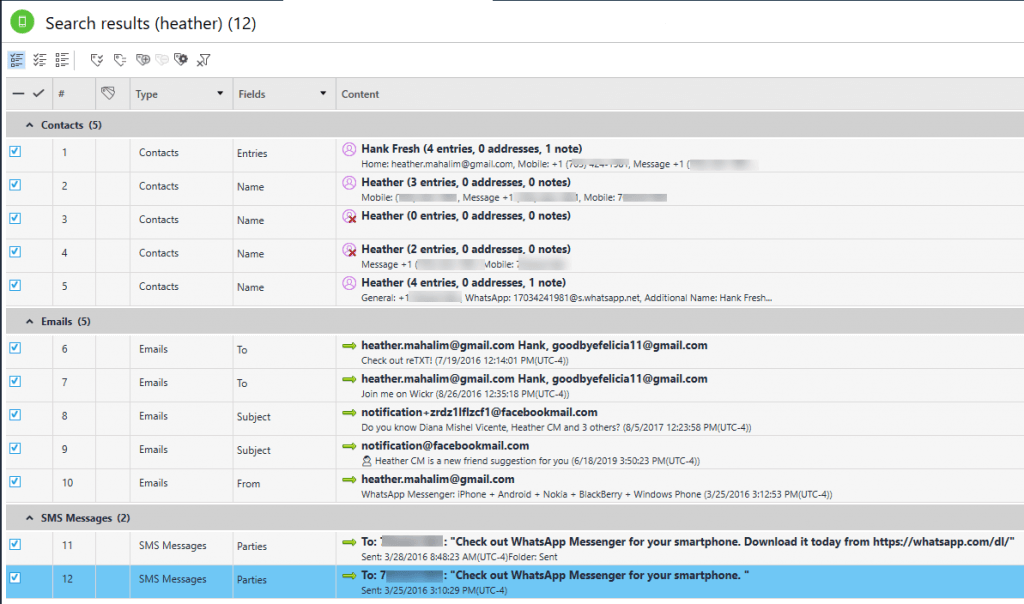
Task: Uncheck the checkbox for email row 8
Action: pyautogui.click(x=15, y=415)
